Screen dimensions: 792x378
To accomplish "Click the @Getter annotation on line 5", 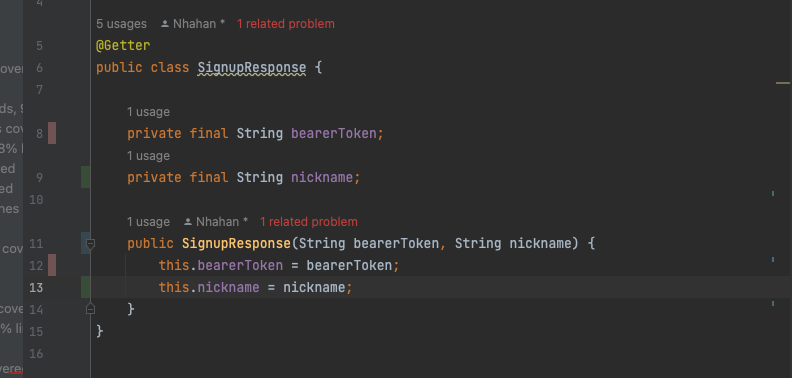I will pos(123,45).
